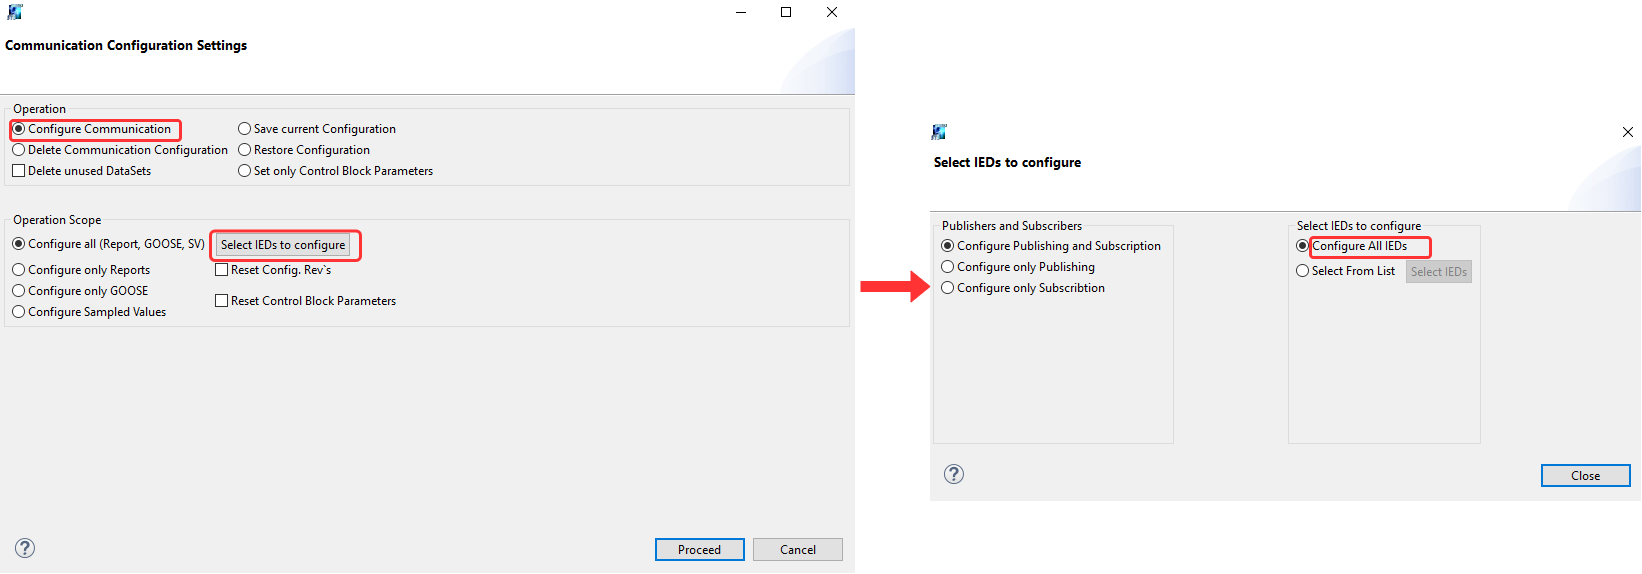
Task: Pick Select From List radio button
Action: 1302,271
